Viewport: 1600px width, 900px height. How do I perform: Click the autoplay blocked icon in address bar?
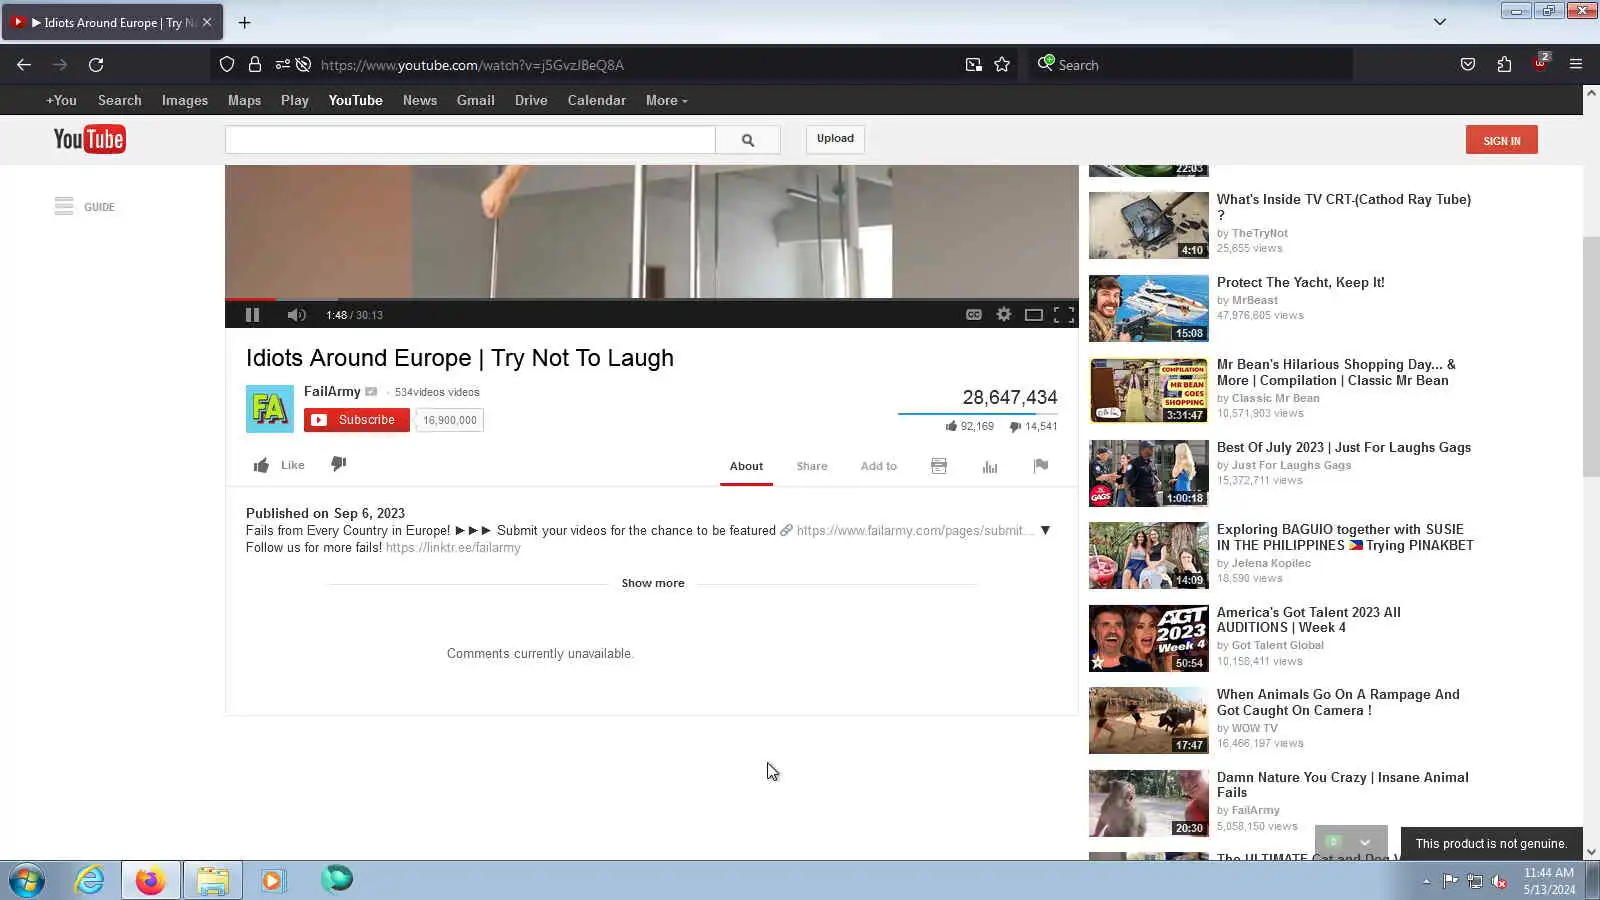tap(303, 65)
